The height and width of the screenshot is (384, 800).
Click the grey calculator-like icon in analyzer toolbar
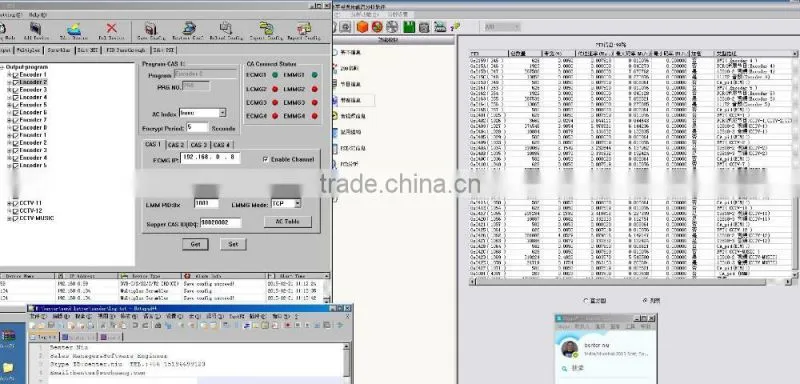tap(423, 27)
